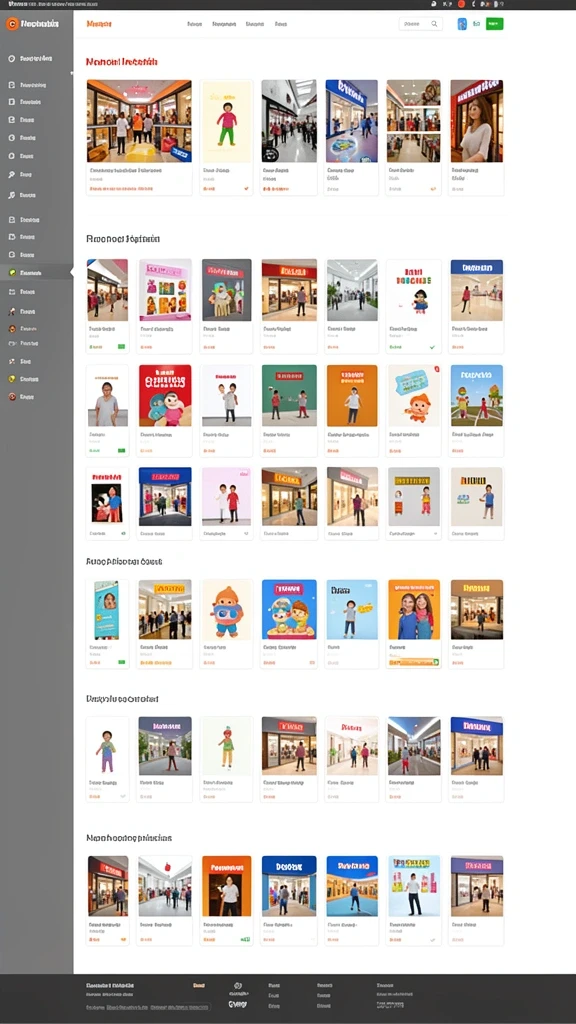576x1024 pixels.
Task: Click the orange circular logo in sidebar header
Action: [11, 24]
